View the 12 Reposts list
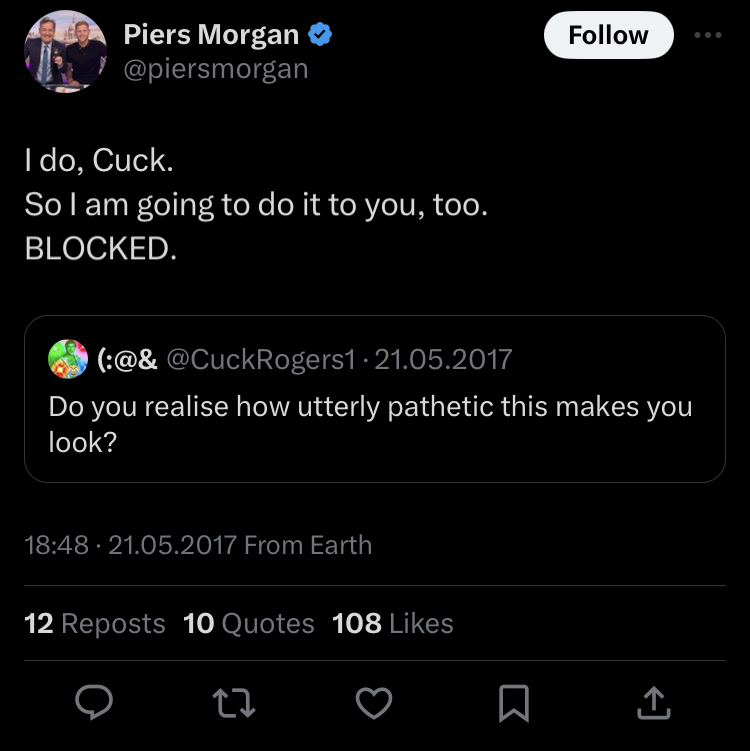 click(95, 624)
